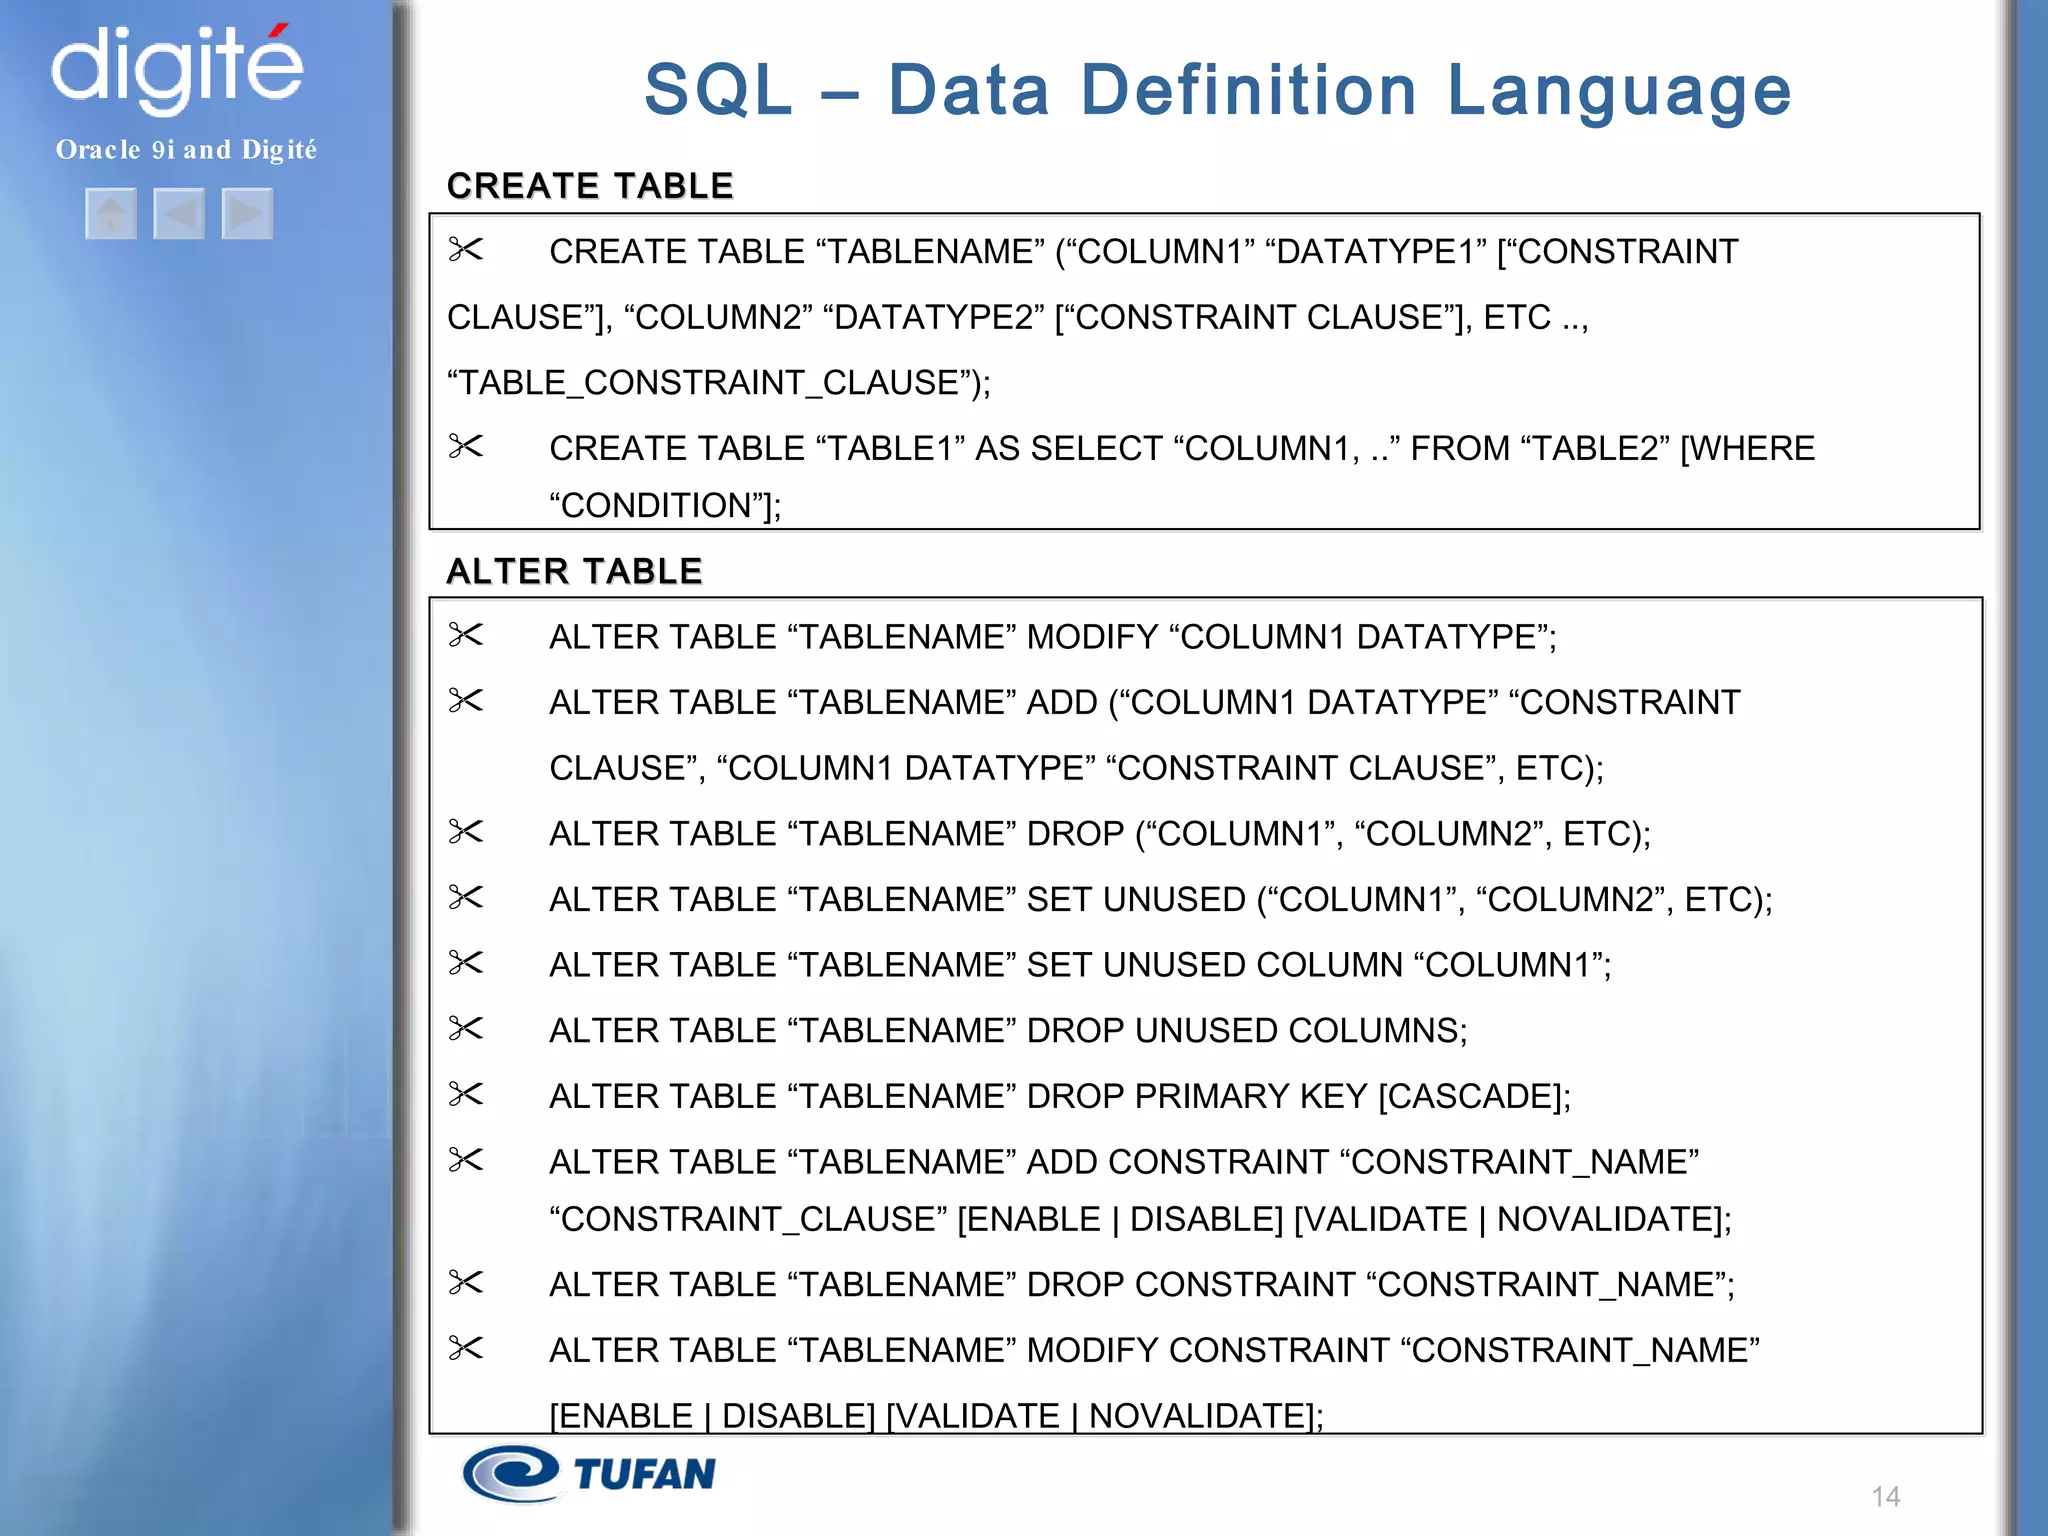Click scissors bullet beside ADD CONSTRAINT

pos(466,1159)
